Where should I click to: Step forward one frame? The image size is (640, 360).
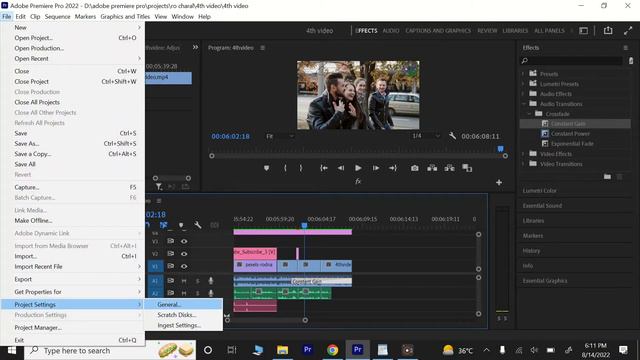[376, 168]
